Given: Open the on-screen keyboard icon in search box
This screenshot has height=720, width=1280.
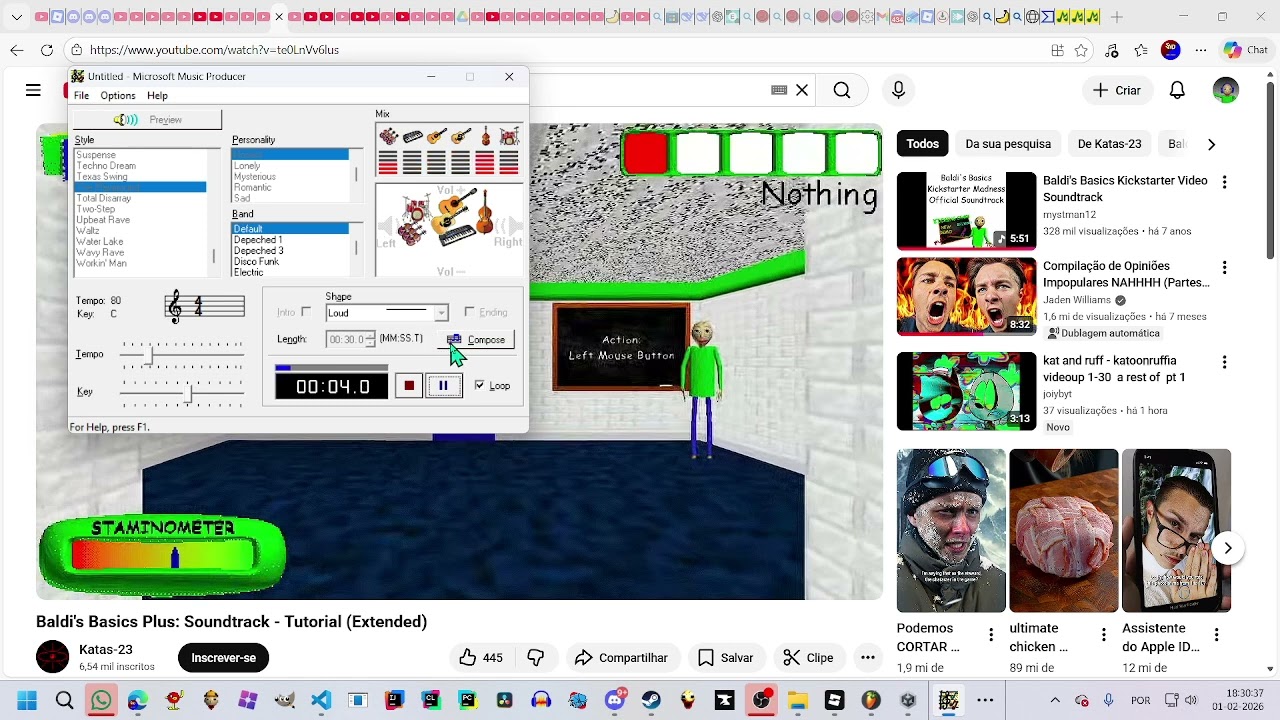Looking at the screenshot, I should pos(779,90).
